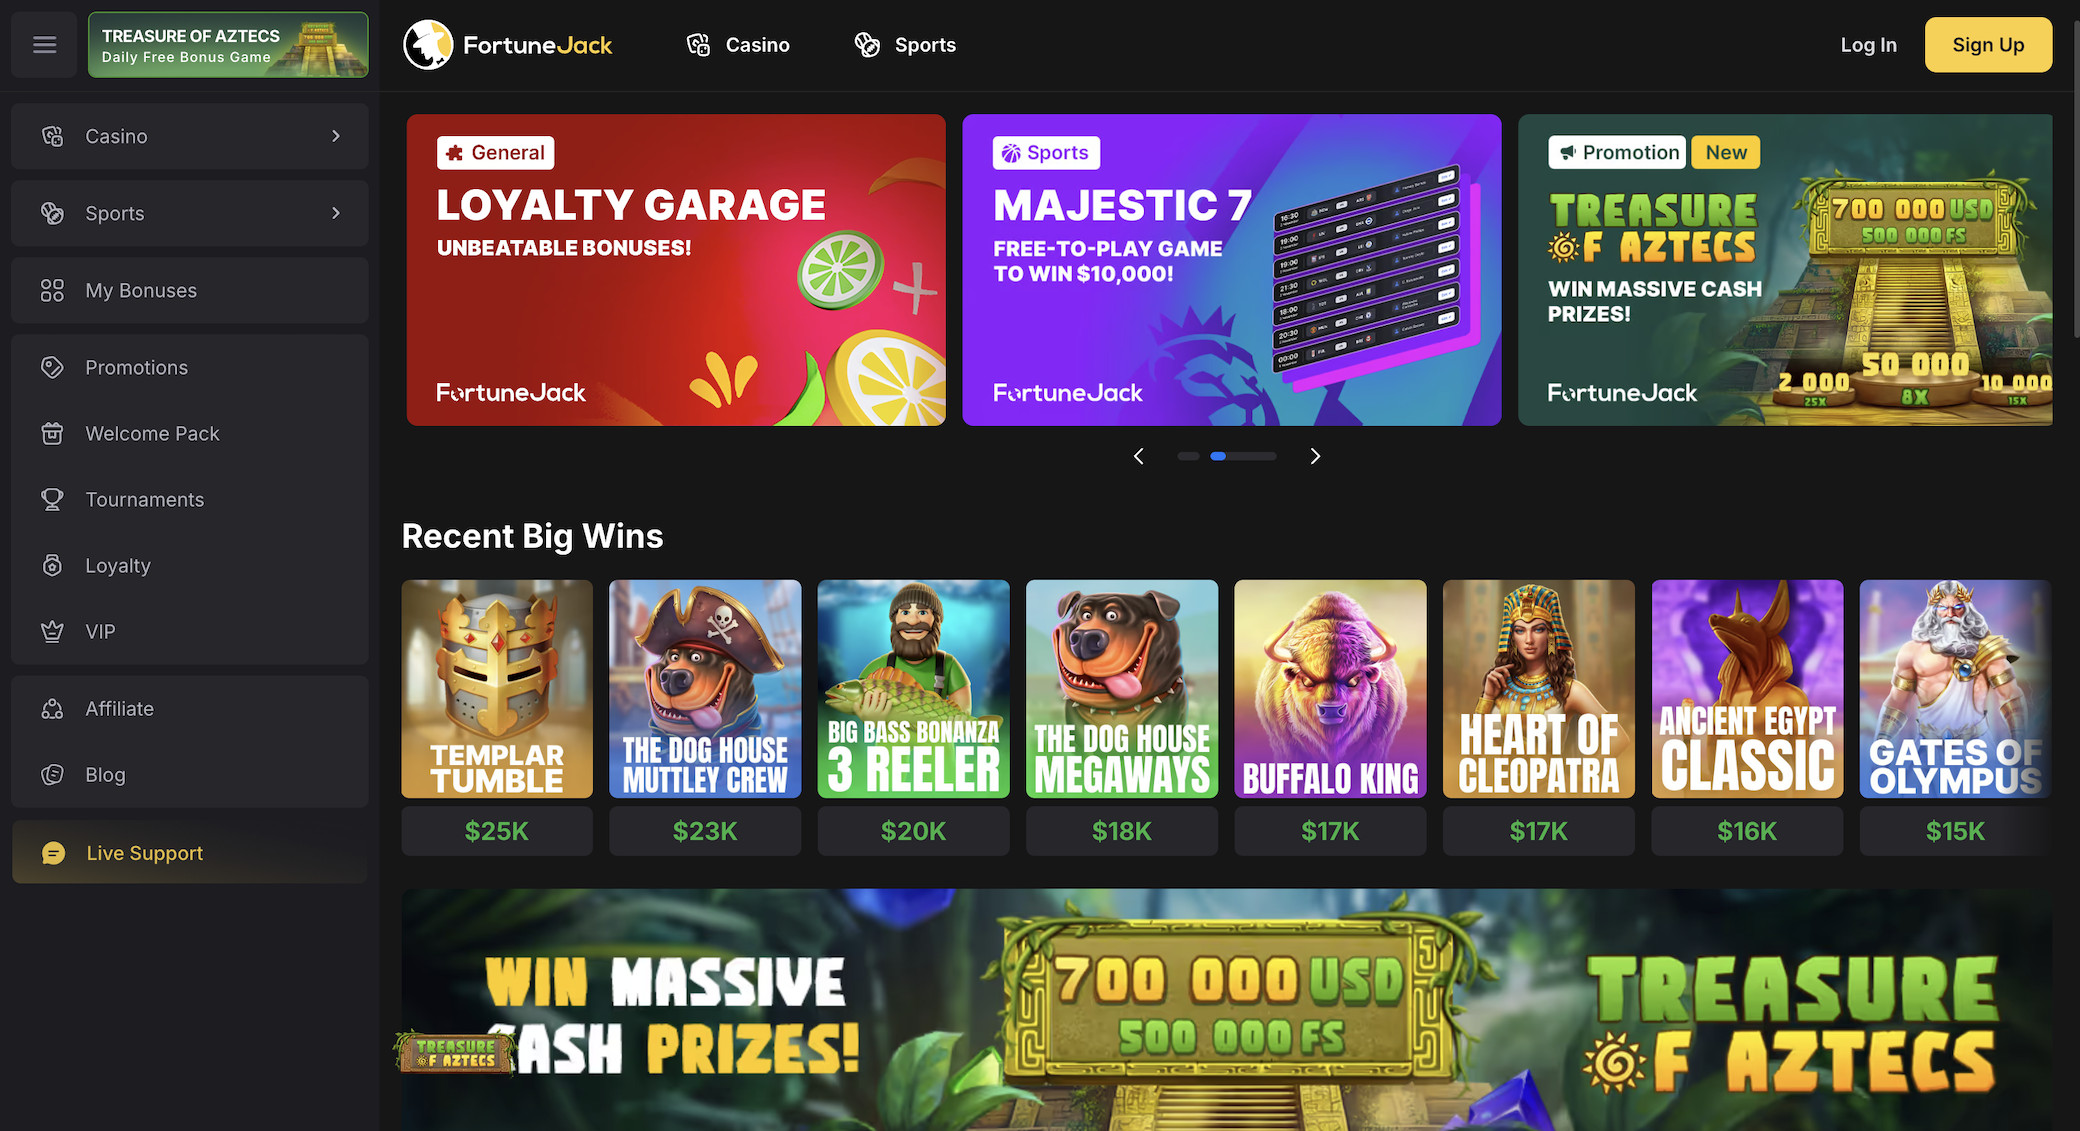Select the first carousel pagination dot
This screenshot has width=2080, height=1131.
(1188, 456)
